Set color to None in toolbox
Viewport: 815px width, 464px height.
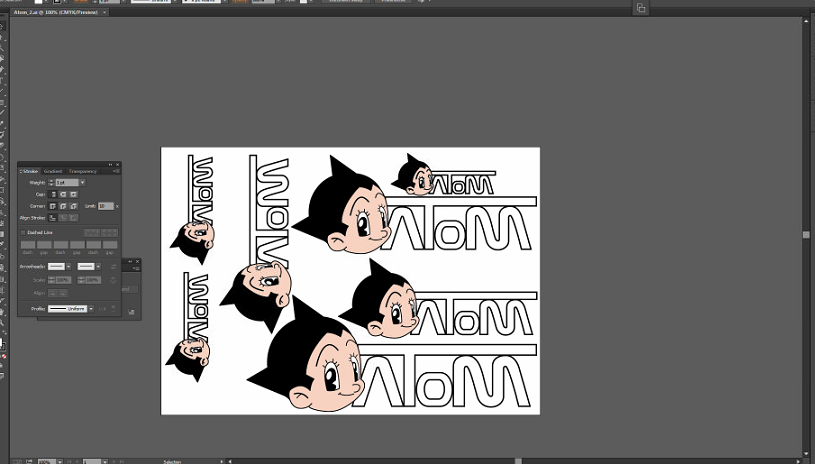click(4, 356)
